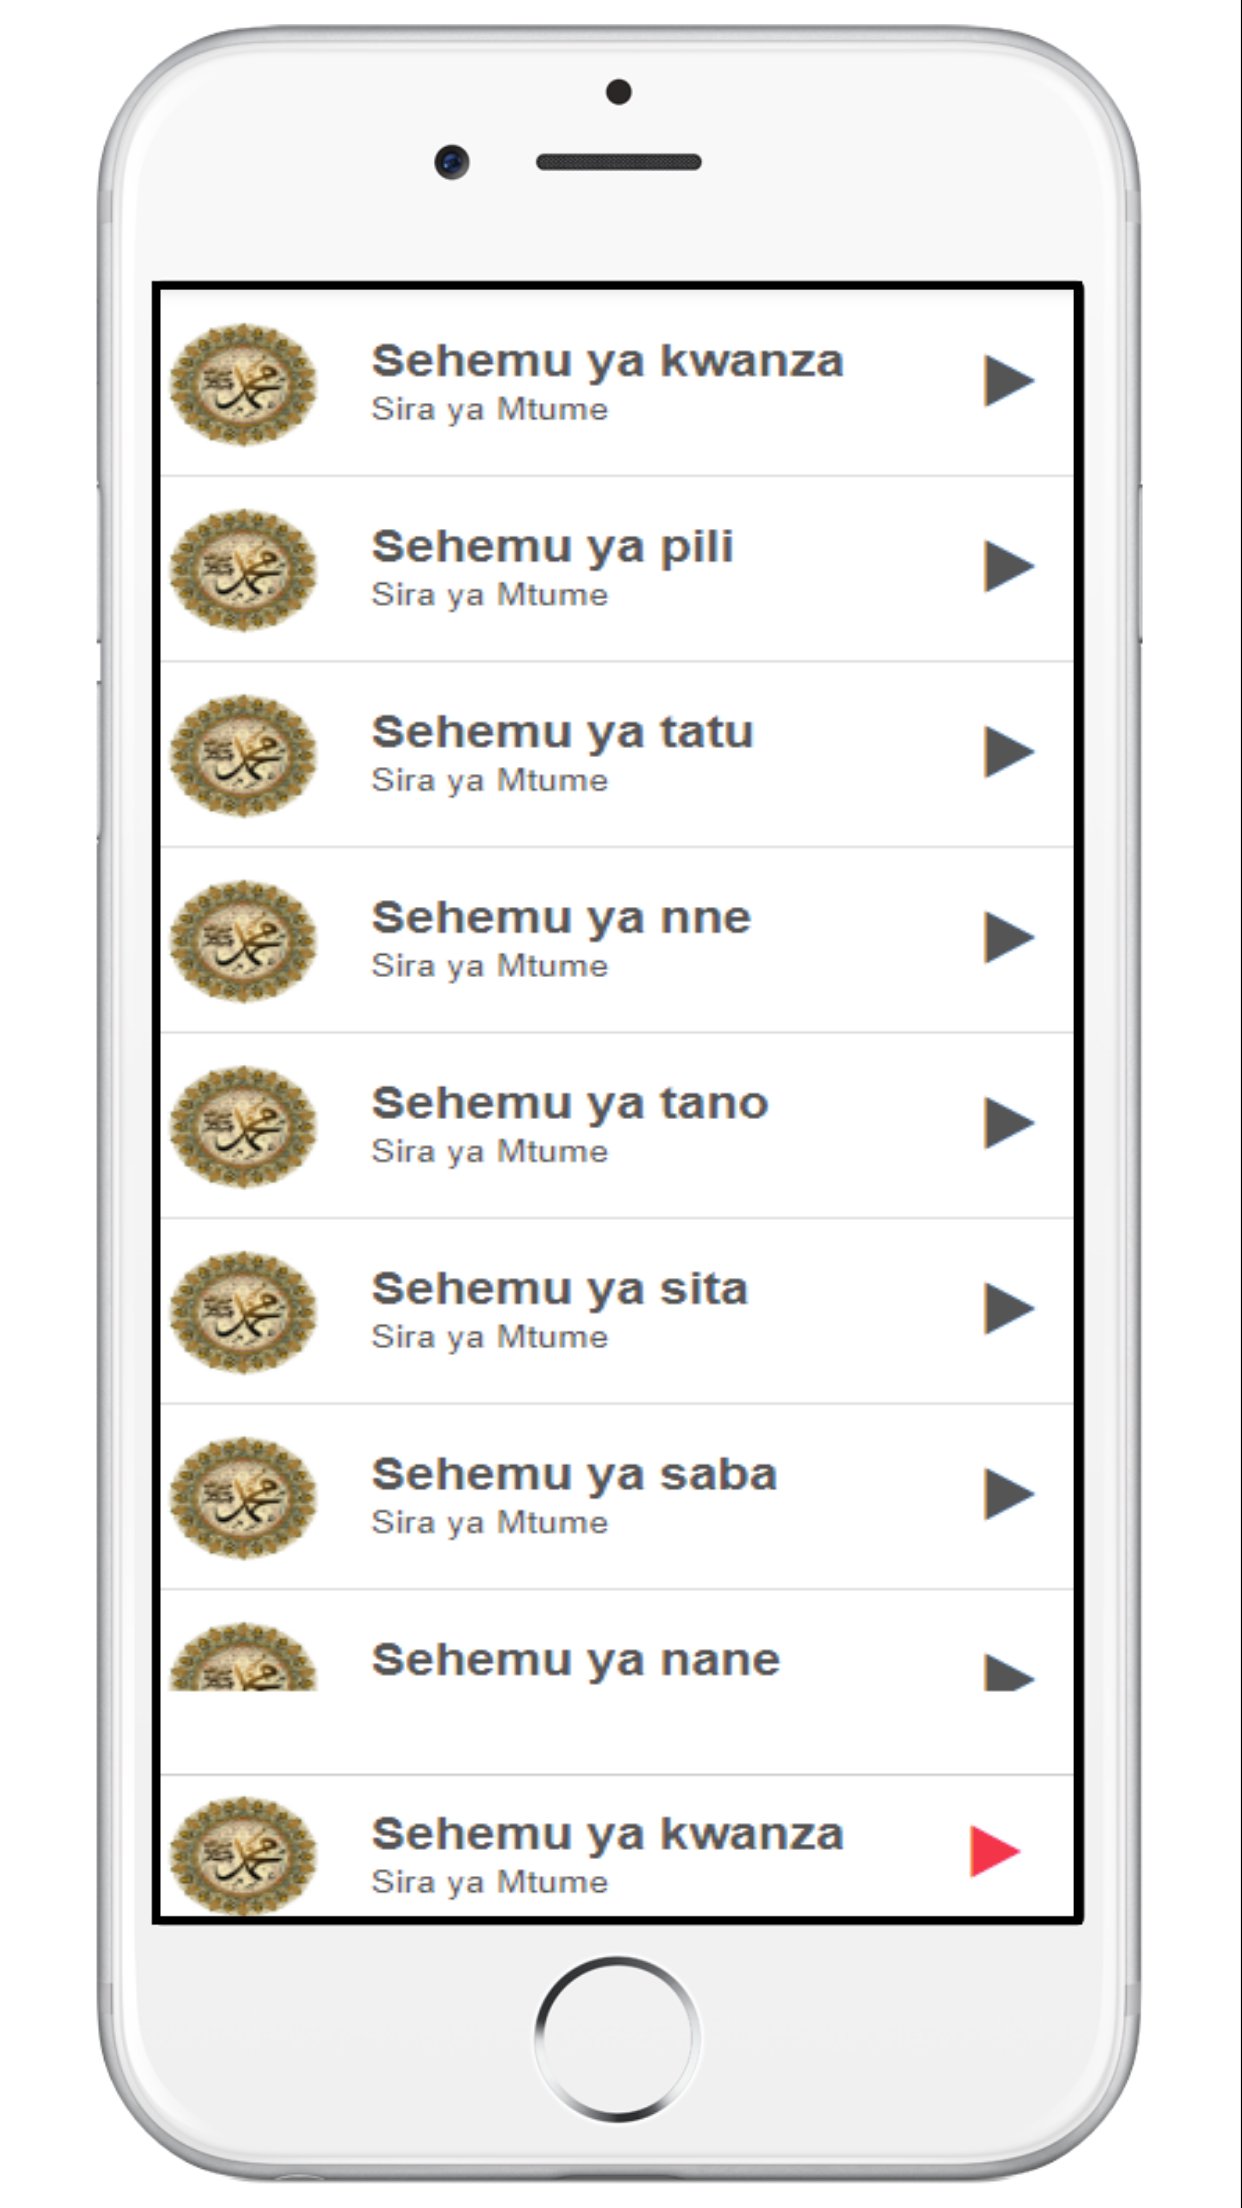Play the Sehemu ya pili track
This screenshot has height=2208, width=1242.
pos(1007,566)
